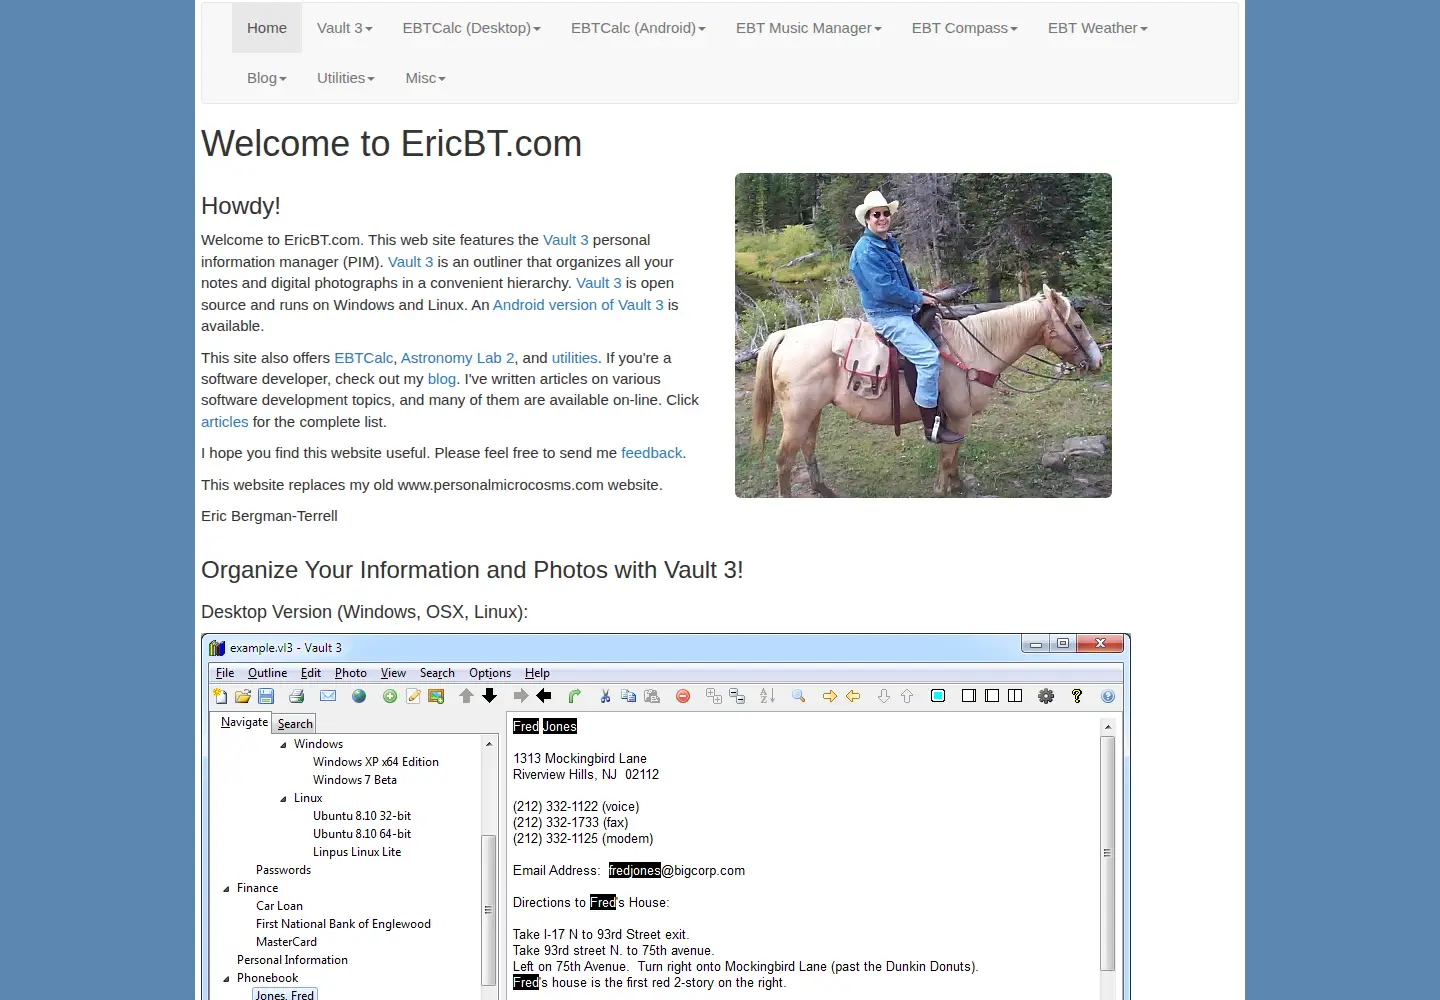1440x1000 pixels.
Task: Click the new document icon in Vault 3 toolbar
Action: pyautogui.click(x=220, y=696)
